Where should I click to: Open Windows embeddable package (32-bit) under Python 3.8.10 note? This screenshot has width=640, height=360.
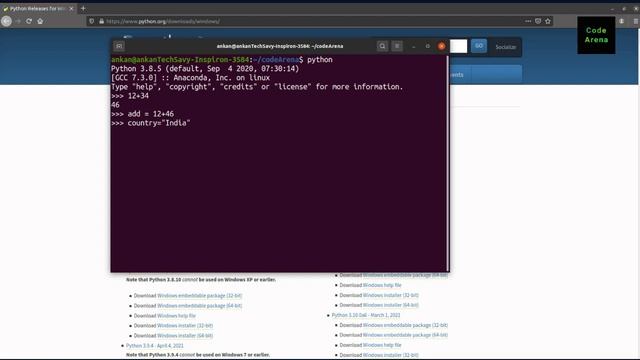[200, 296]
